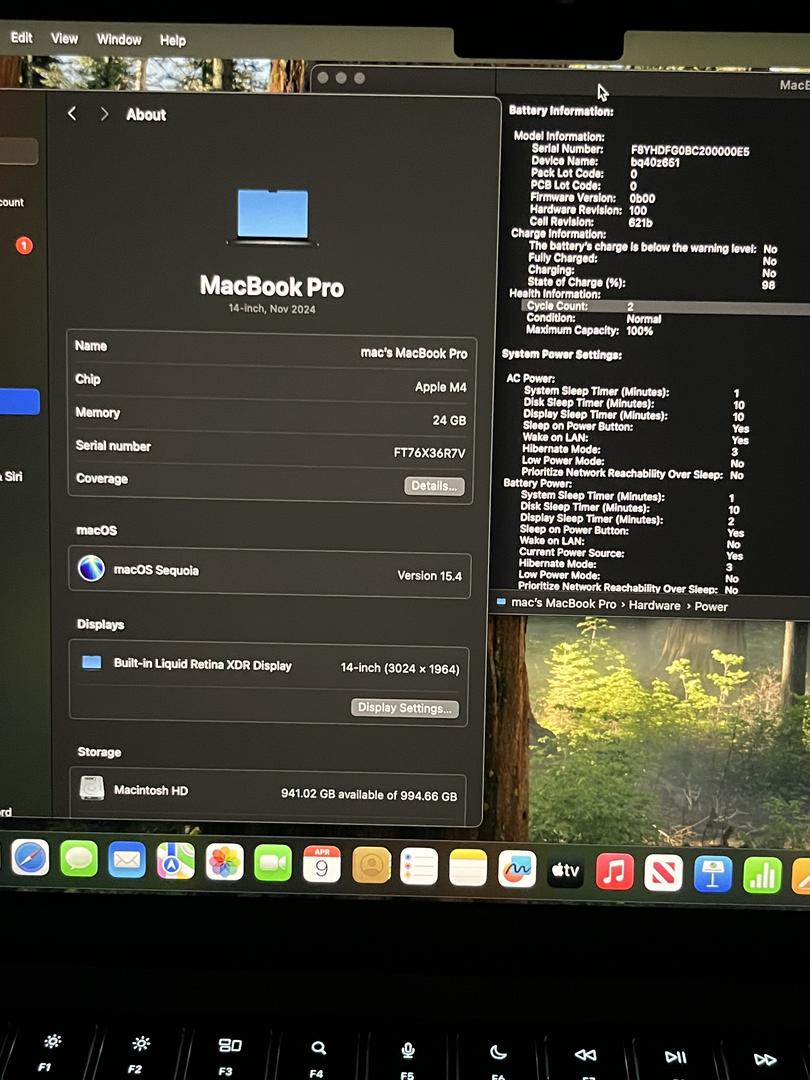The image size is (810, 1080).
Task: Click the Built-in Liquid Retina XDR Display icon
Action: 92,662
